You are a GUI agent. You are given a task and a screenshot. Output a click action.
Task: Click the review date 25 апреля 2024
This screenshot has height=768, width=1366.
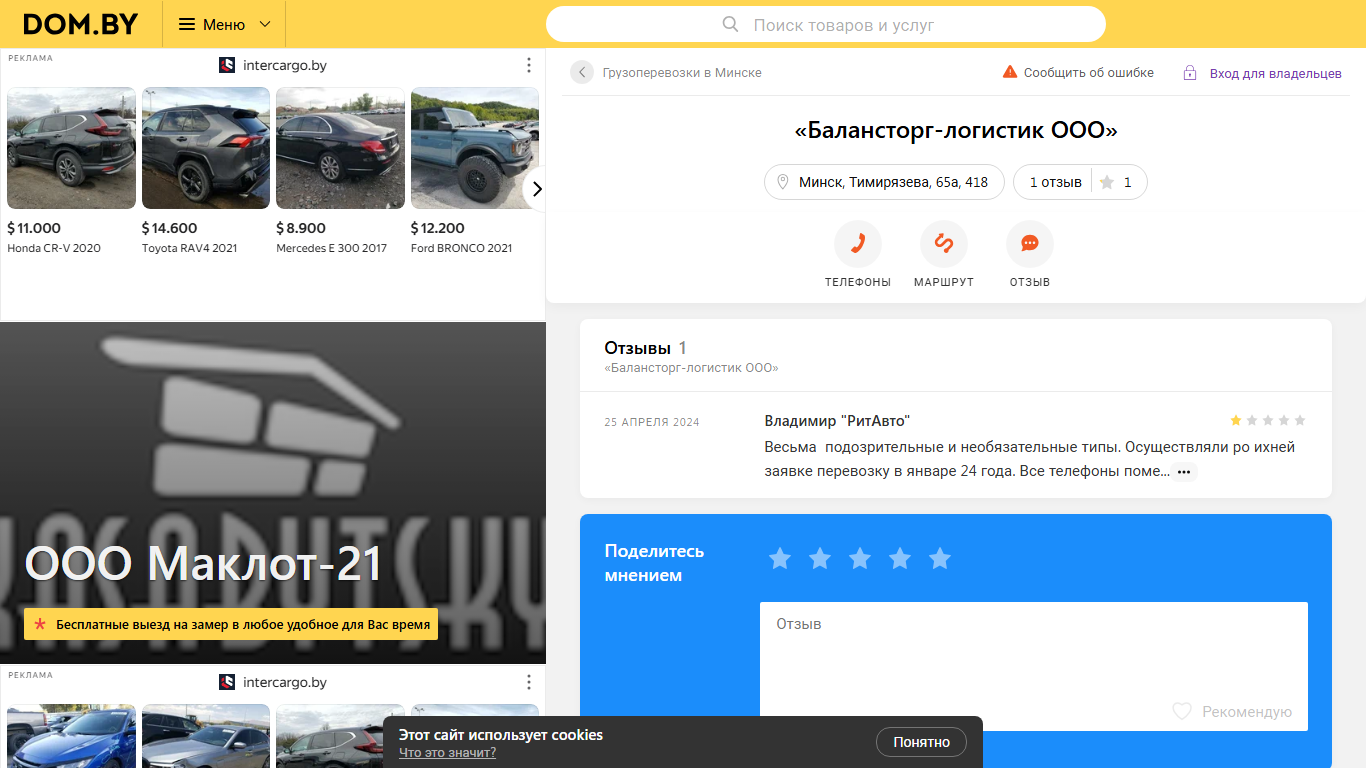pyautogui.click(x=652, y=422)
